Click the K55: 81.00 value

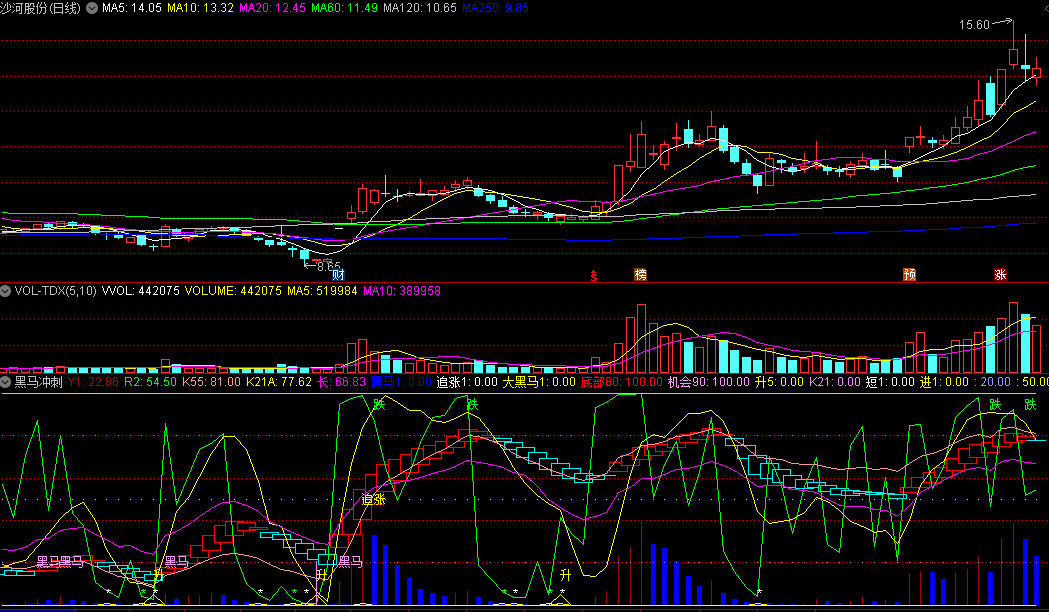point(211,382)
